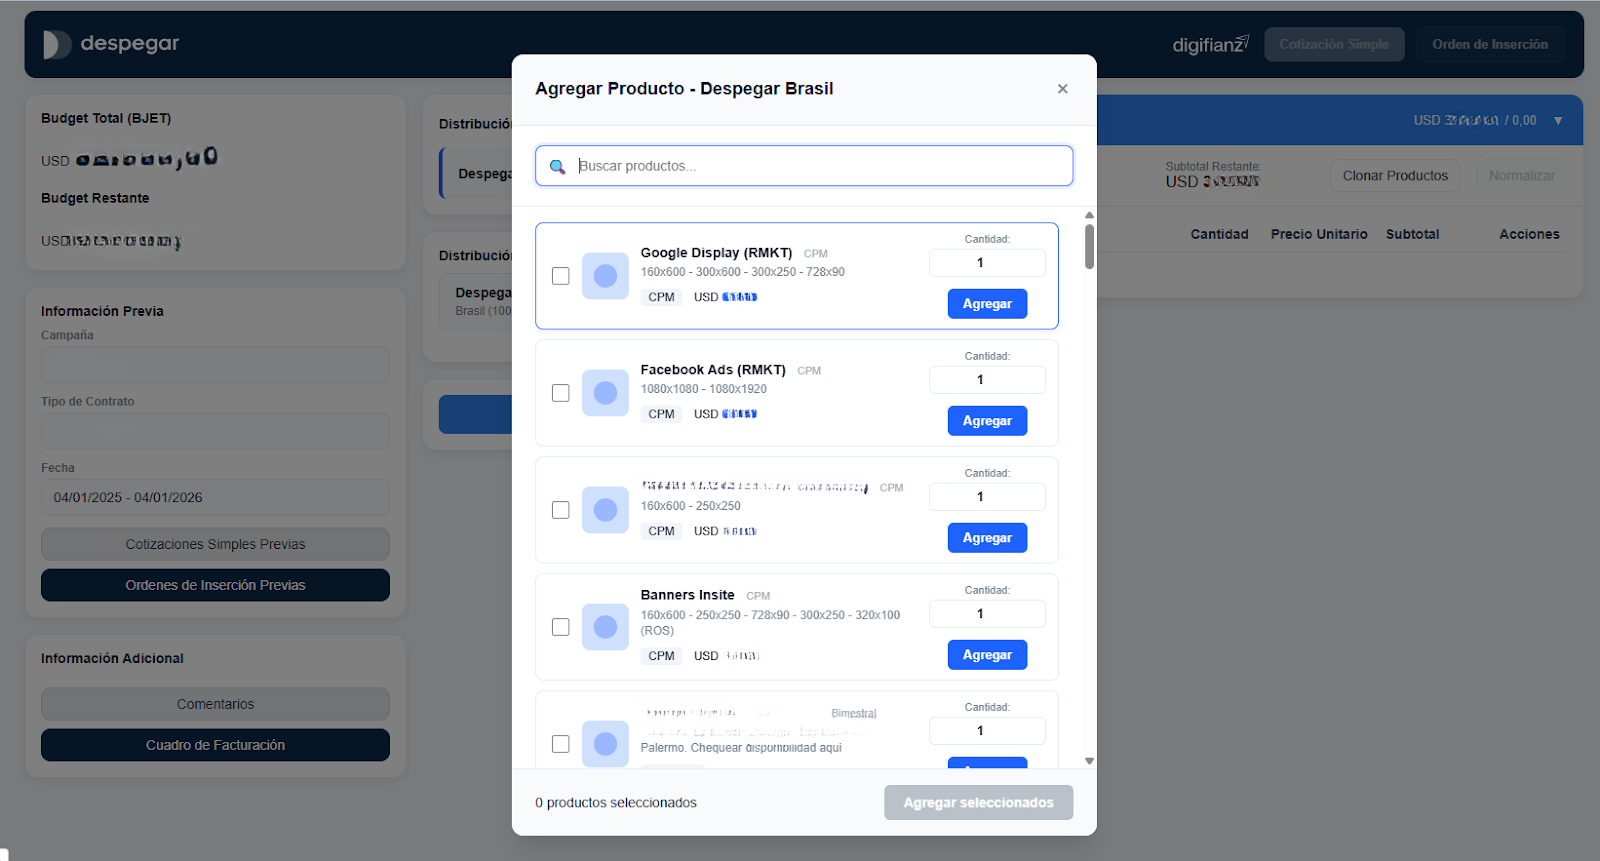This screenshot has width=1600, height=861.
Task: Click the 160x600 - 250x250 product thumbnail
Action: [605, 510]
